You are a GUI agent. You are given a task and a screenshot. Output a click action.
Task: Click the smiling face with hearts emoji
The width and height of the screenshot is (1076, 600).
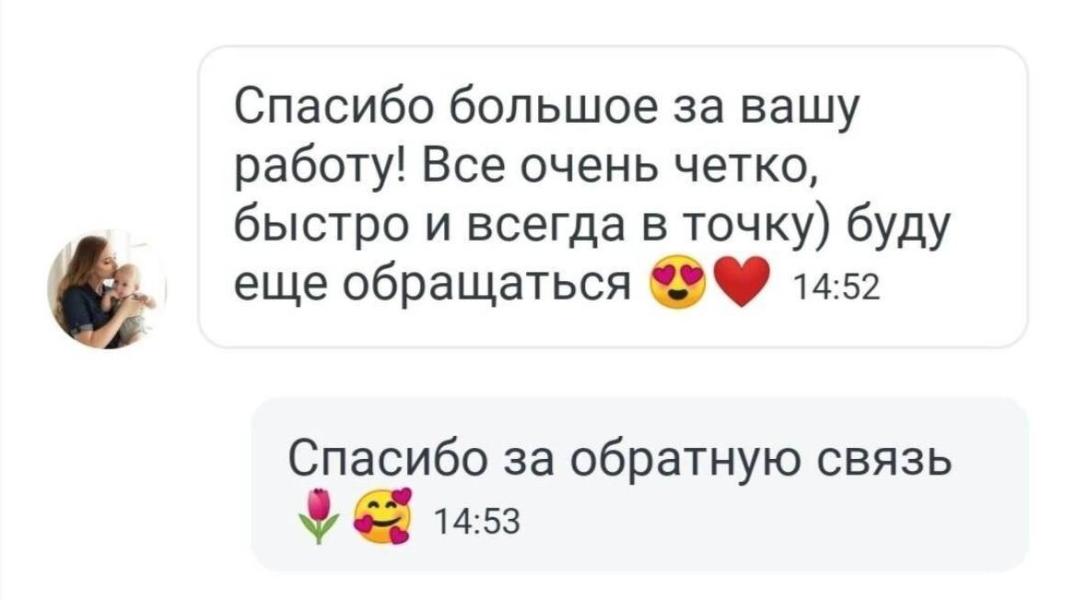coord(383,516)
